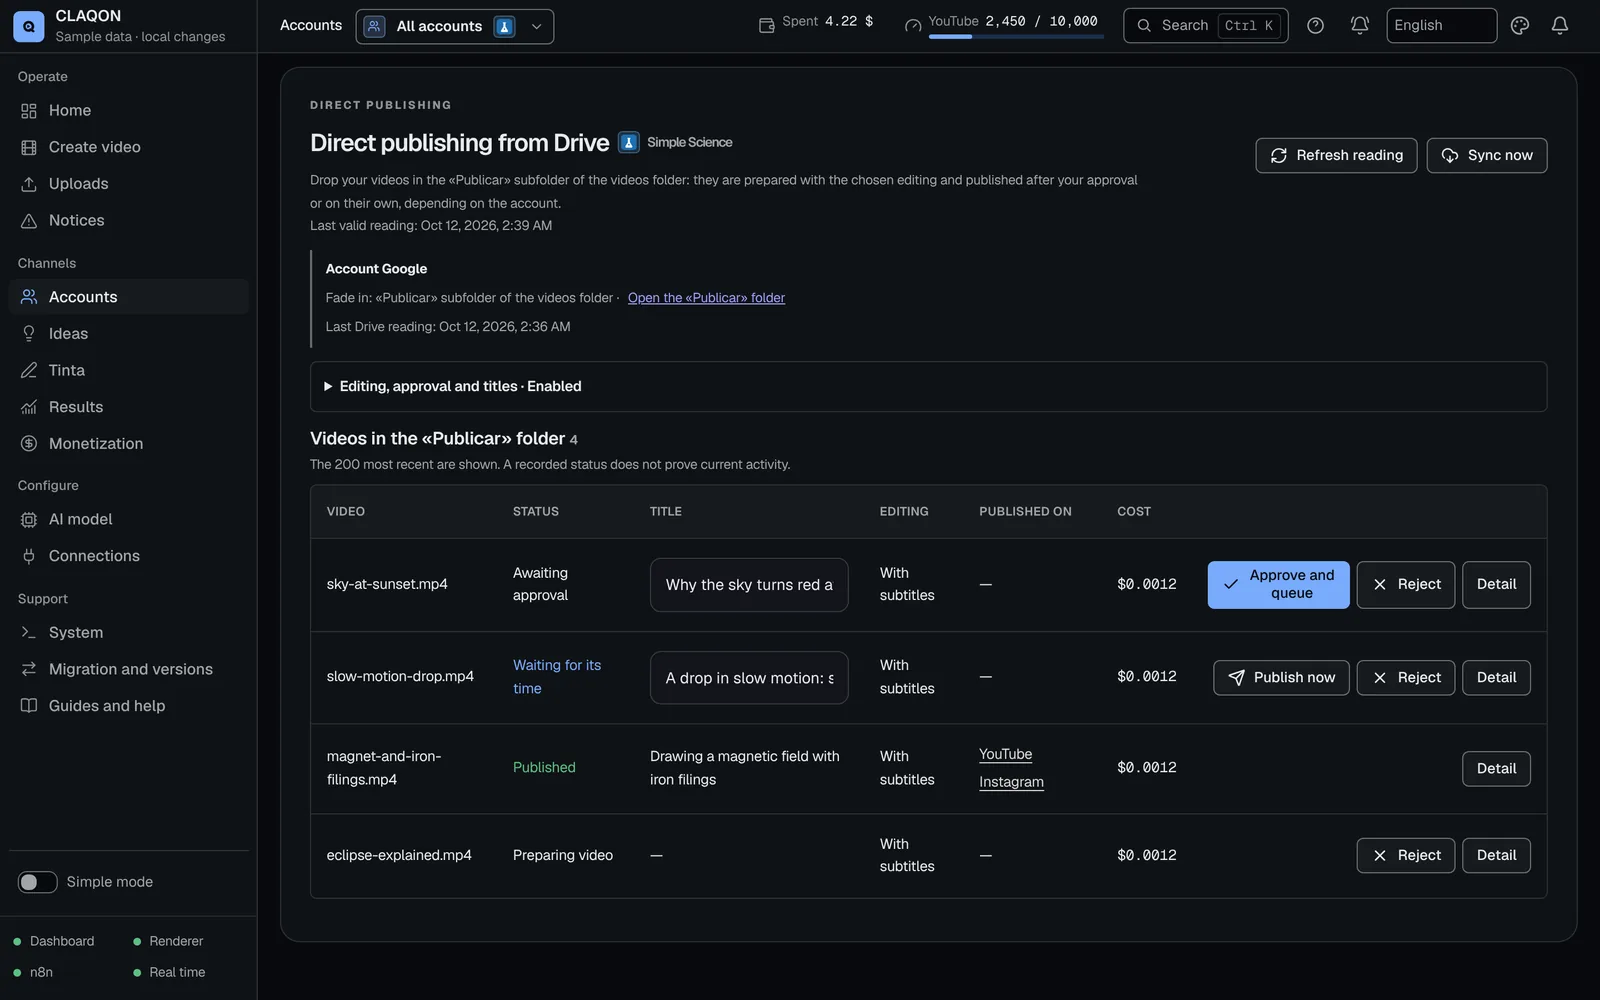Open Instagram link for magnet video
1600x1000 pixels.
coord(1011,782)
